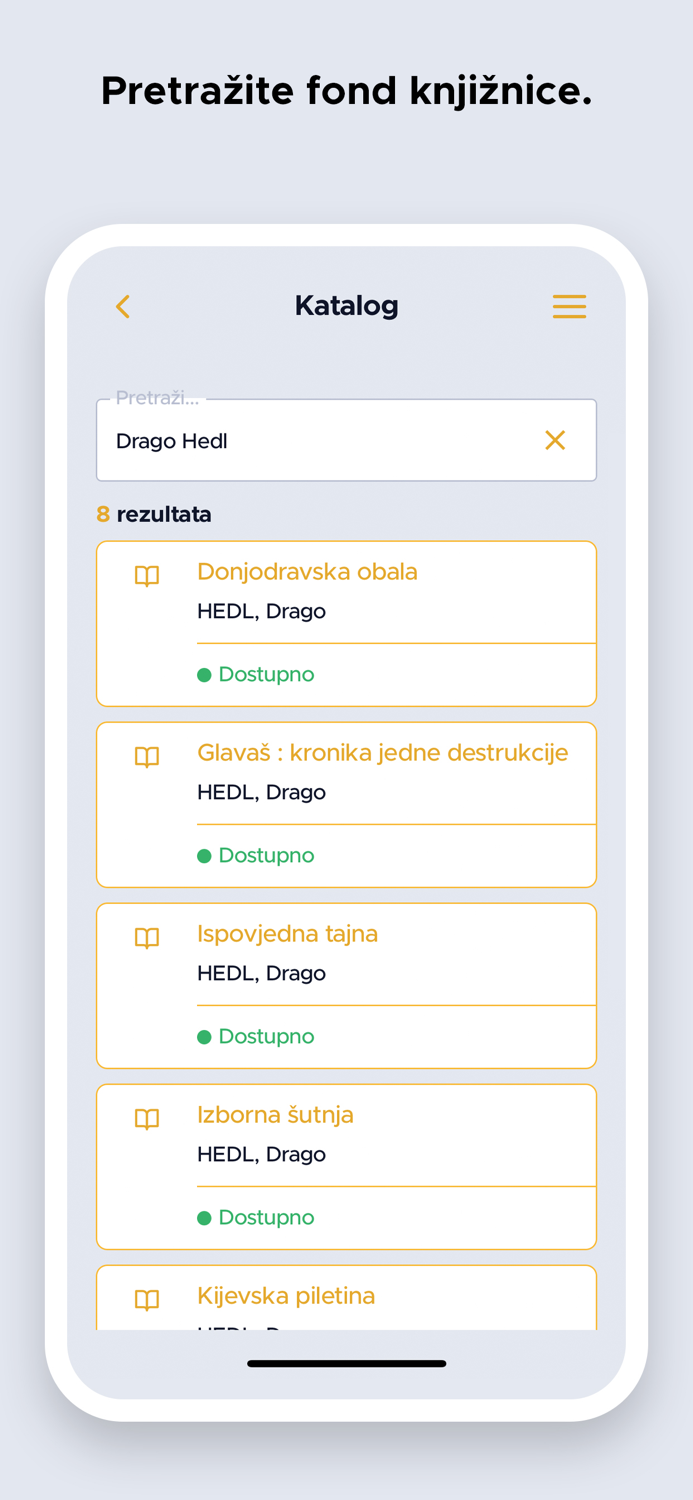Screen dimensions: 693x1500
Task: Tap the home indicator bar at screen bottom
Action: pyautogui.click(x=346, y=1363)
